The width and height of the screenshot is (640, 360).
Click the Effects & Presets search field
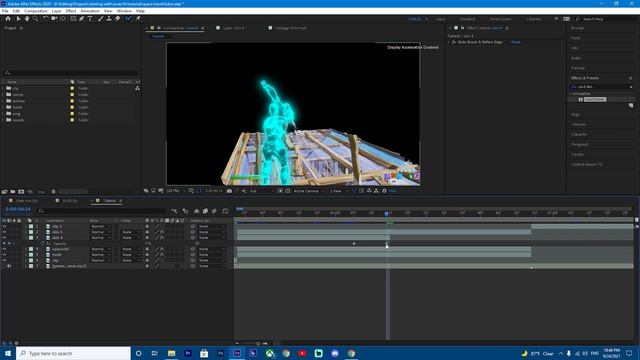pyautogui.click(x=602, y=87)
